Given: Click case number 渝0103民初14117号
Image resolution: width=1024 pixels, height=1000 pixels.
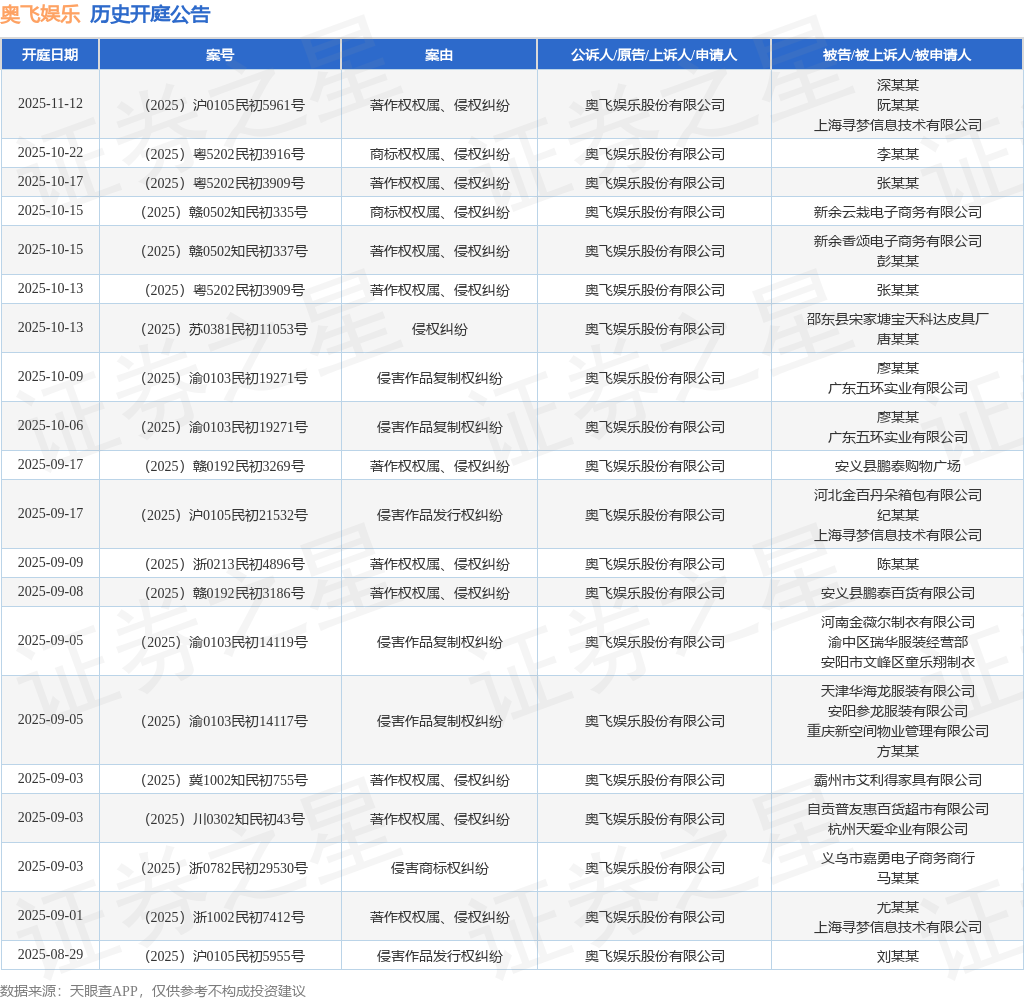Looking at the screenshot, I should (224, 721).
